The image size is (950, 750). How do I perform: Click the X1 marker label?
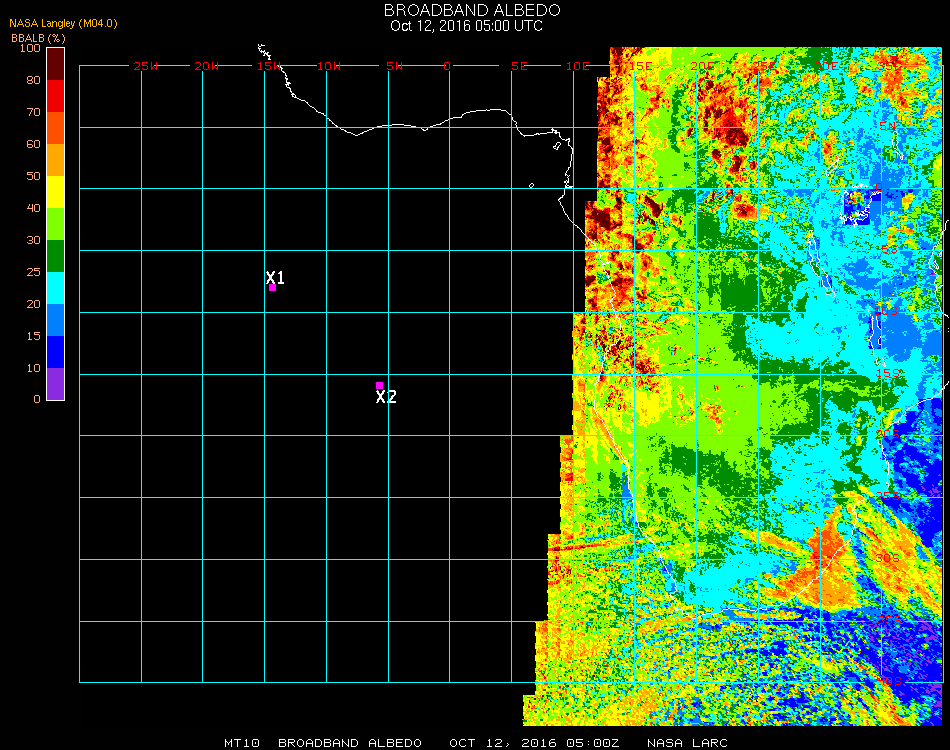[x=275, y=277]
